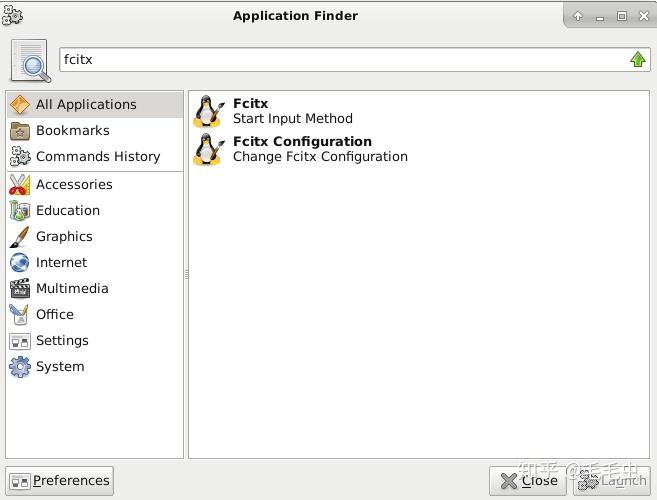Select the Settings category
This screenshot has height=500, width=657.
62,341
